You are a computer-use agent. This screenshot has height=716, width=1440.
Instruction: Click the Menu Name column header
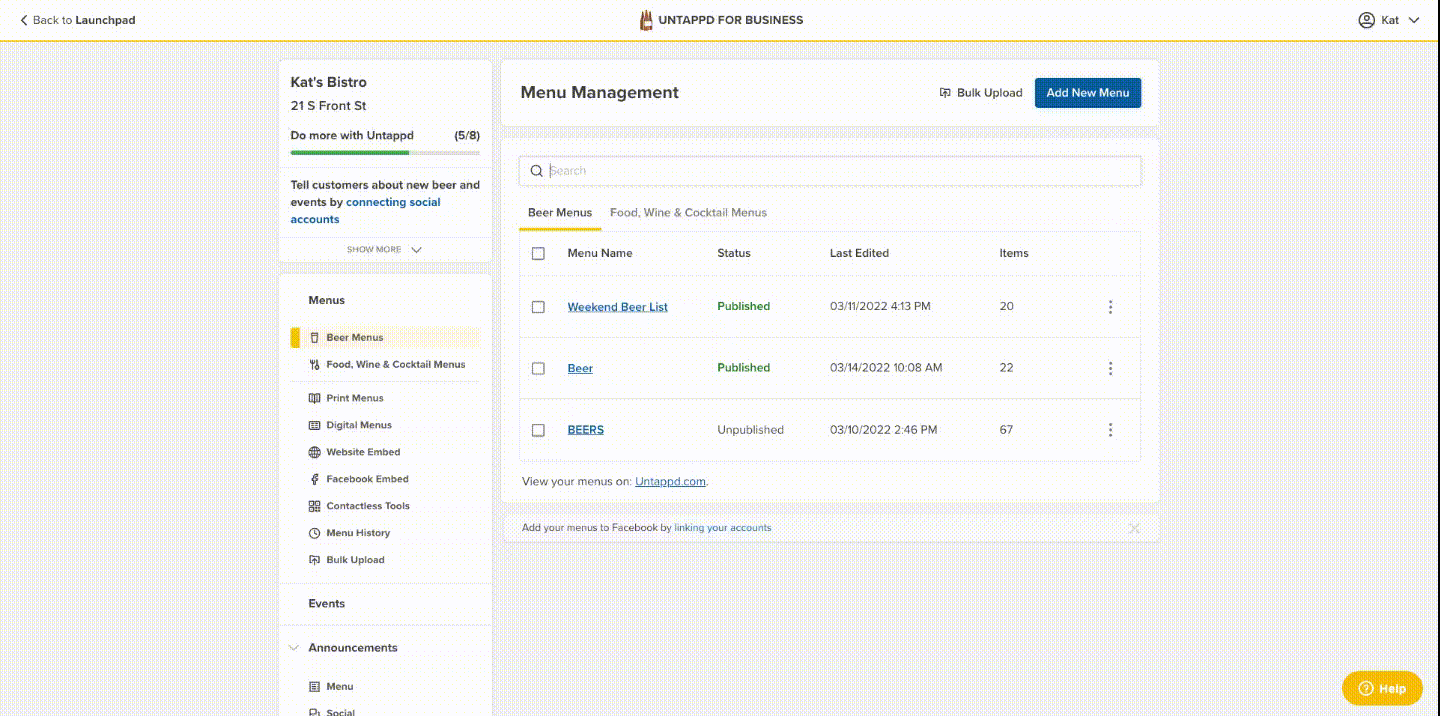(600, 254)
